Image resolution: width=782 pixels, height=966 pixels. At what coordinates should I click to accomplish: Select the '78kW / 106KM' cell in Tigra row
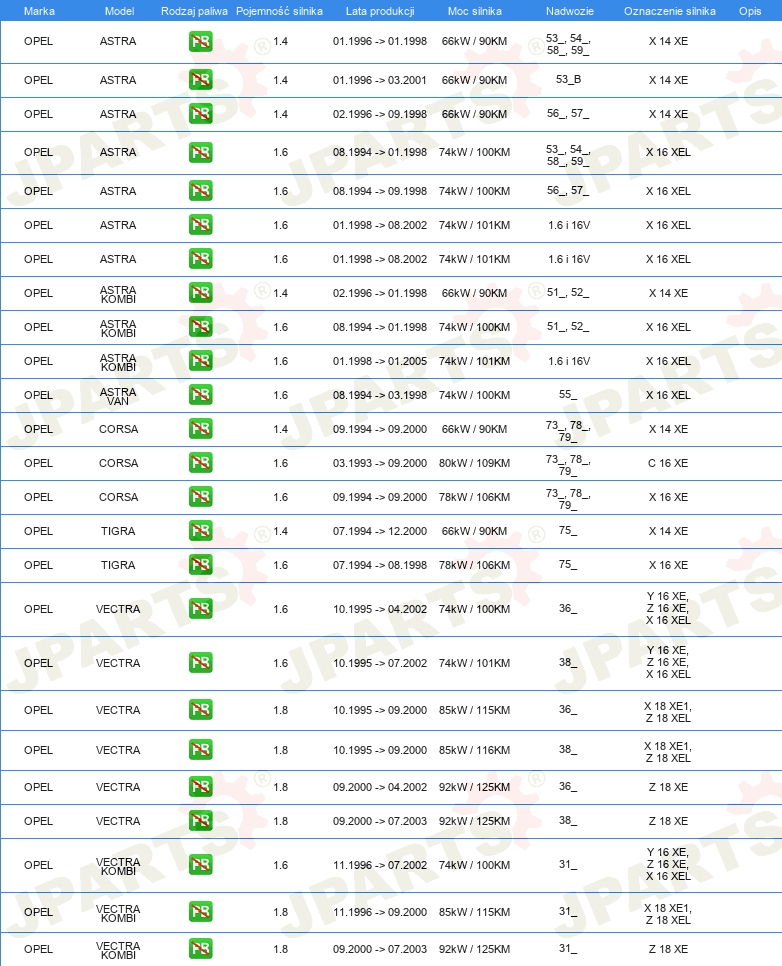[x=474, y=565]
